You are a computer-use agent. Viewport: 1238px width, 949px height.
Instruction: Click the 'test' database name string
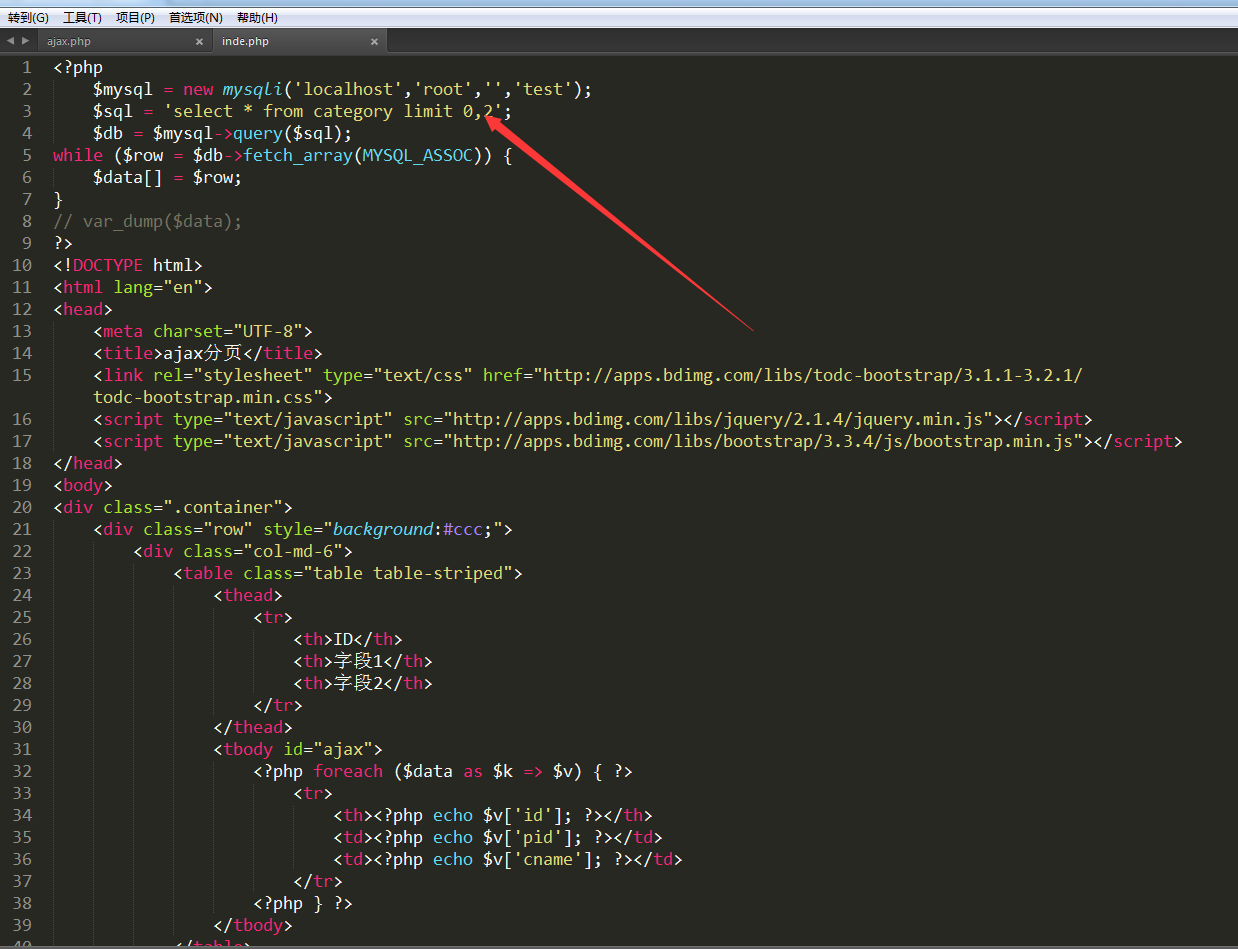point(543,89)
